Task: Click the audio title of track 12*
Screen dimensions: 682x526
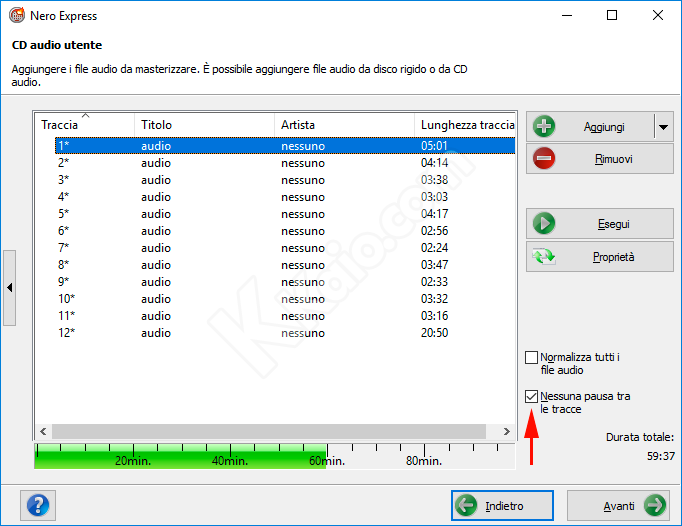Action: click(156, 333)
